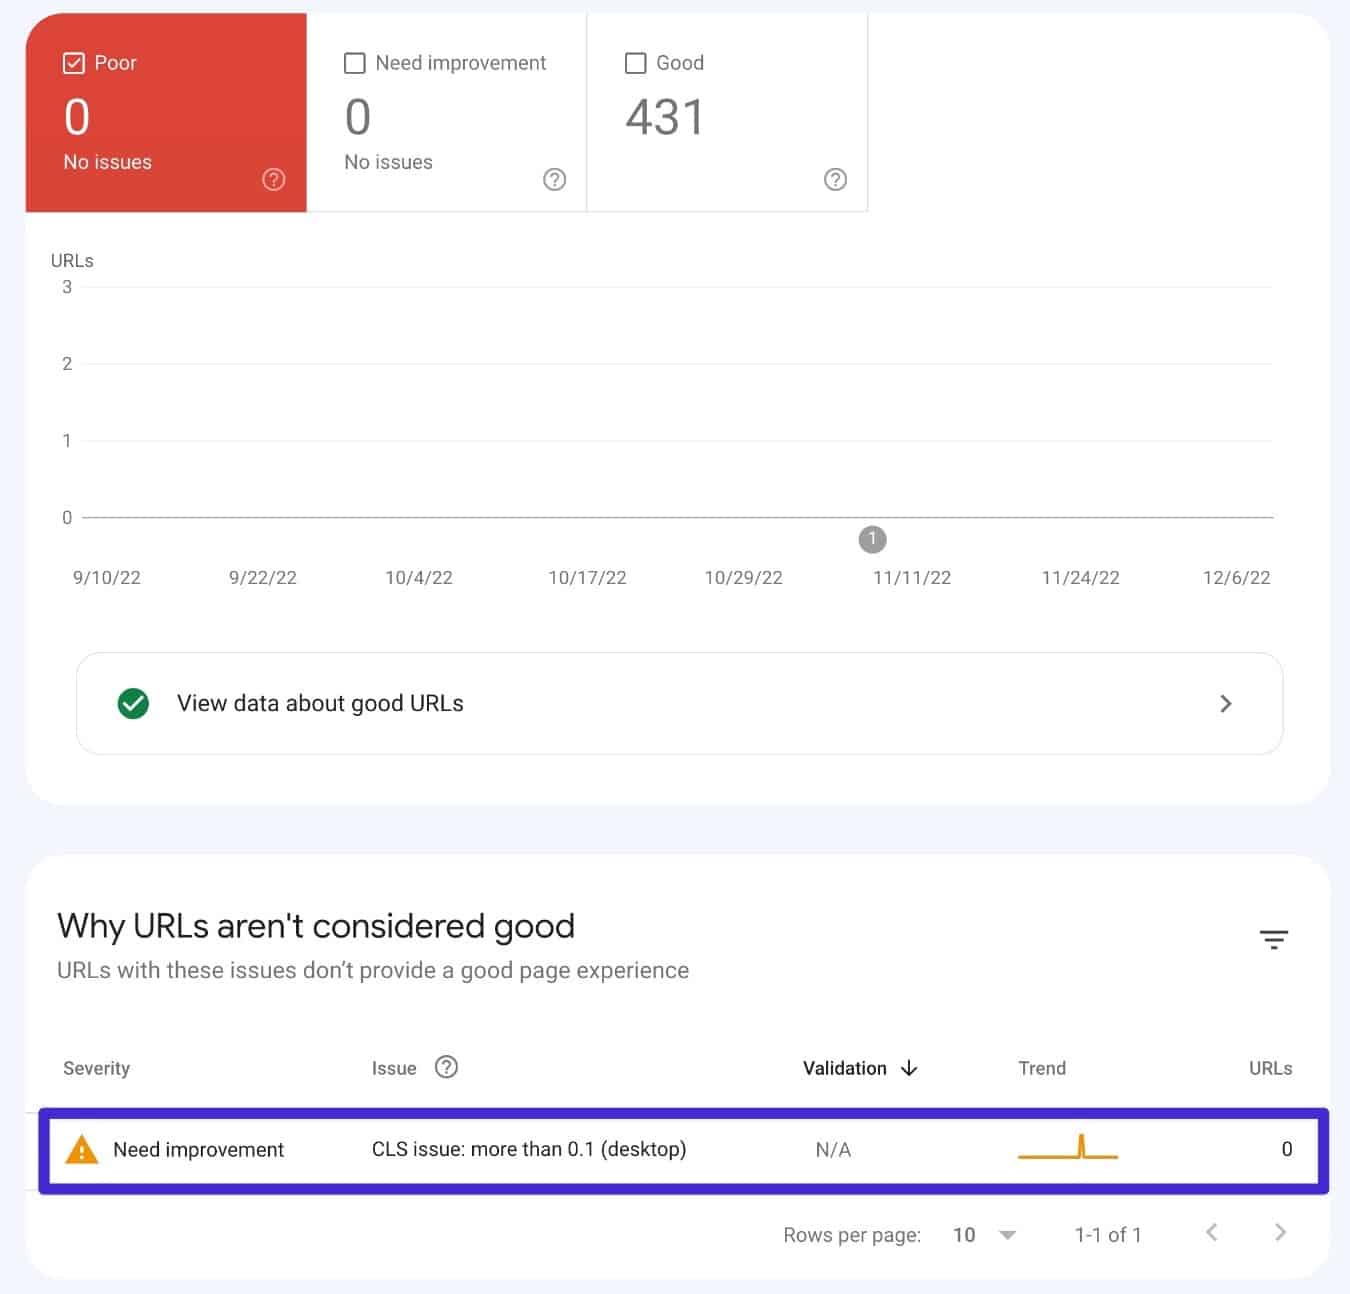Open the Need improvement help tooltip

(x=554, y=179)
